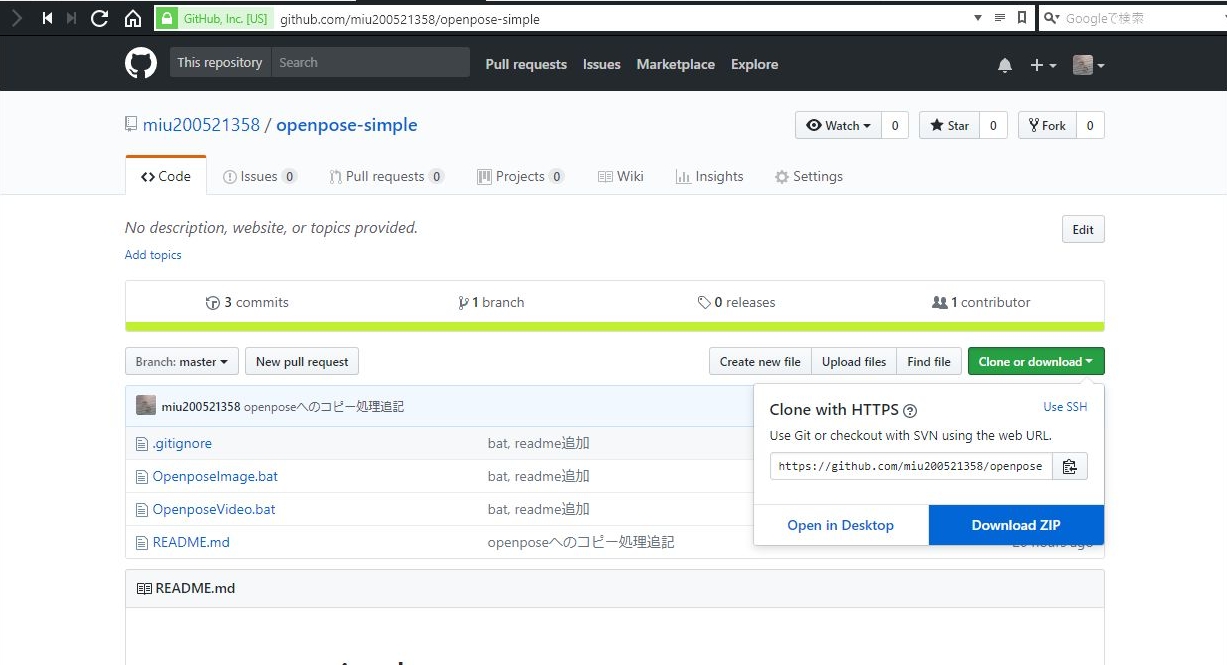
Task: Expand the Watch dropdown
Action: click(838, 125)
